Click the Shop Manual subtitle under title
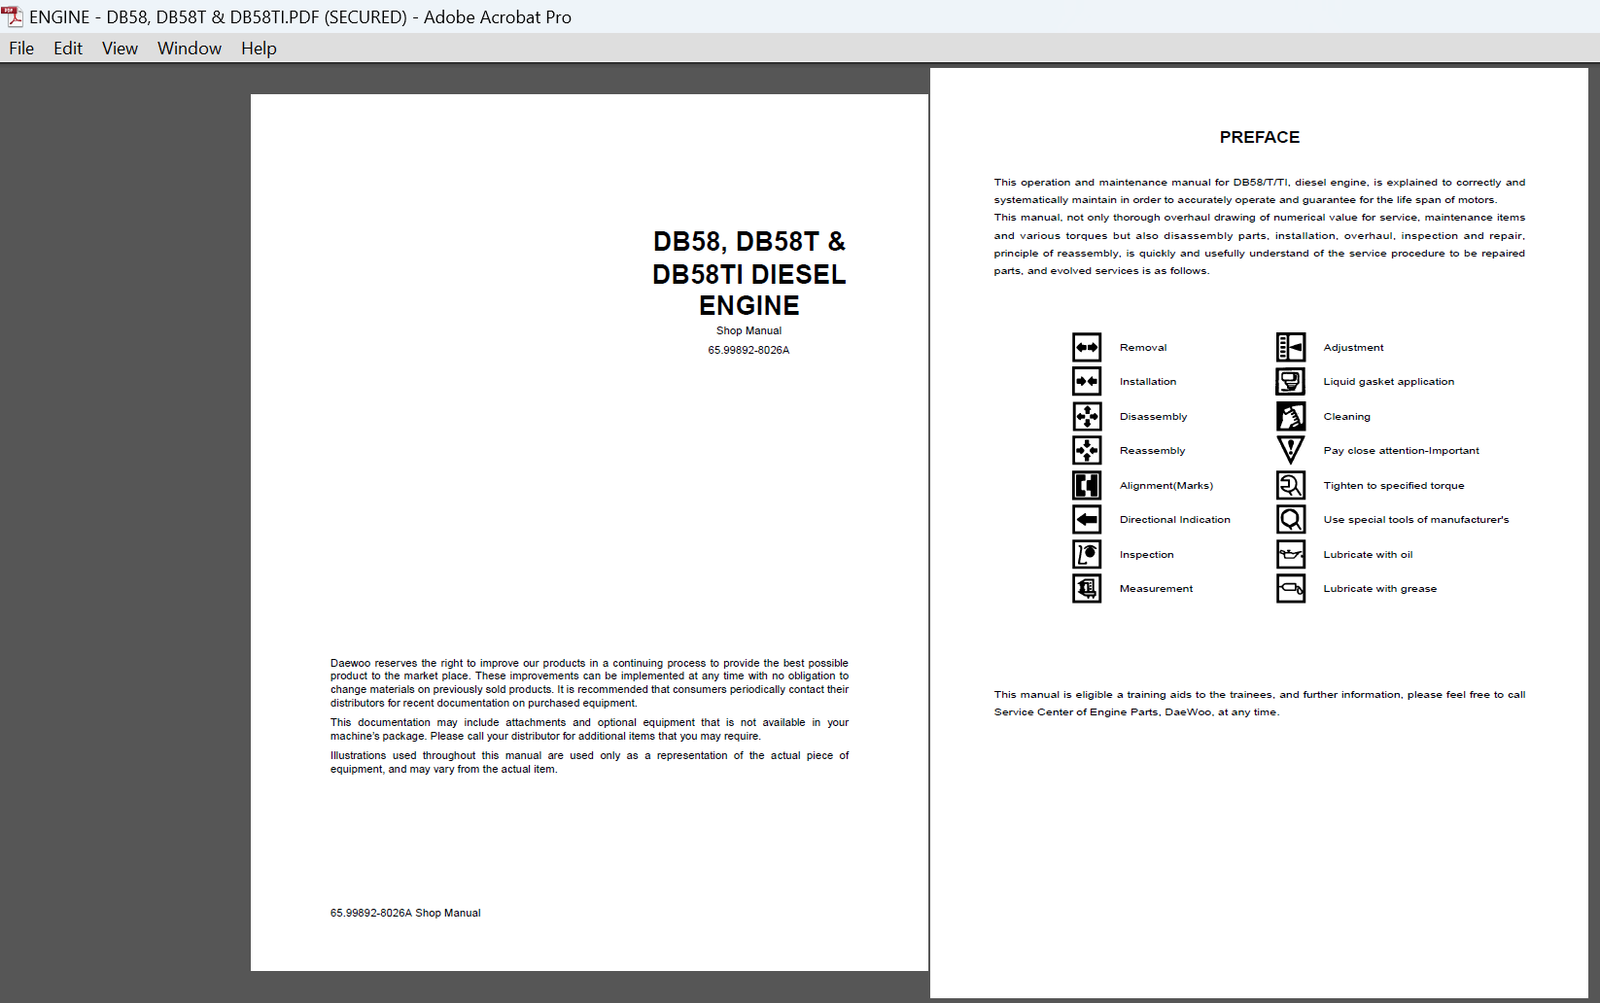The width and height of the screenshot is (1600, 1003). pyautogui.click(x=749, y=331)
